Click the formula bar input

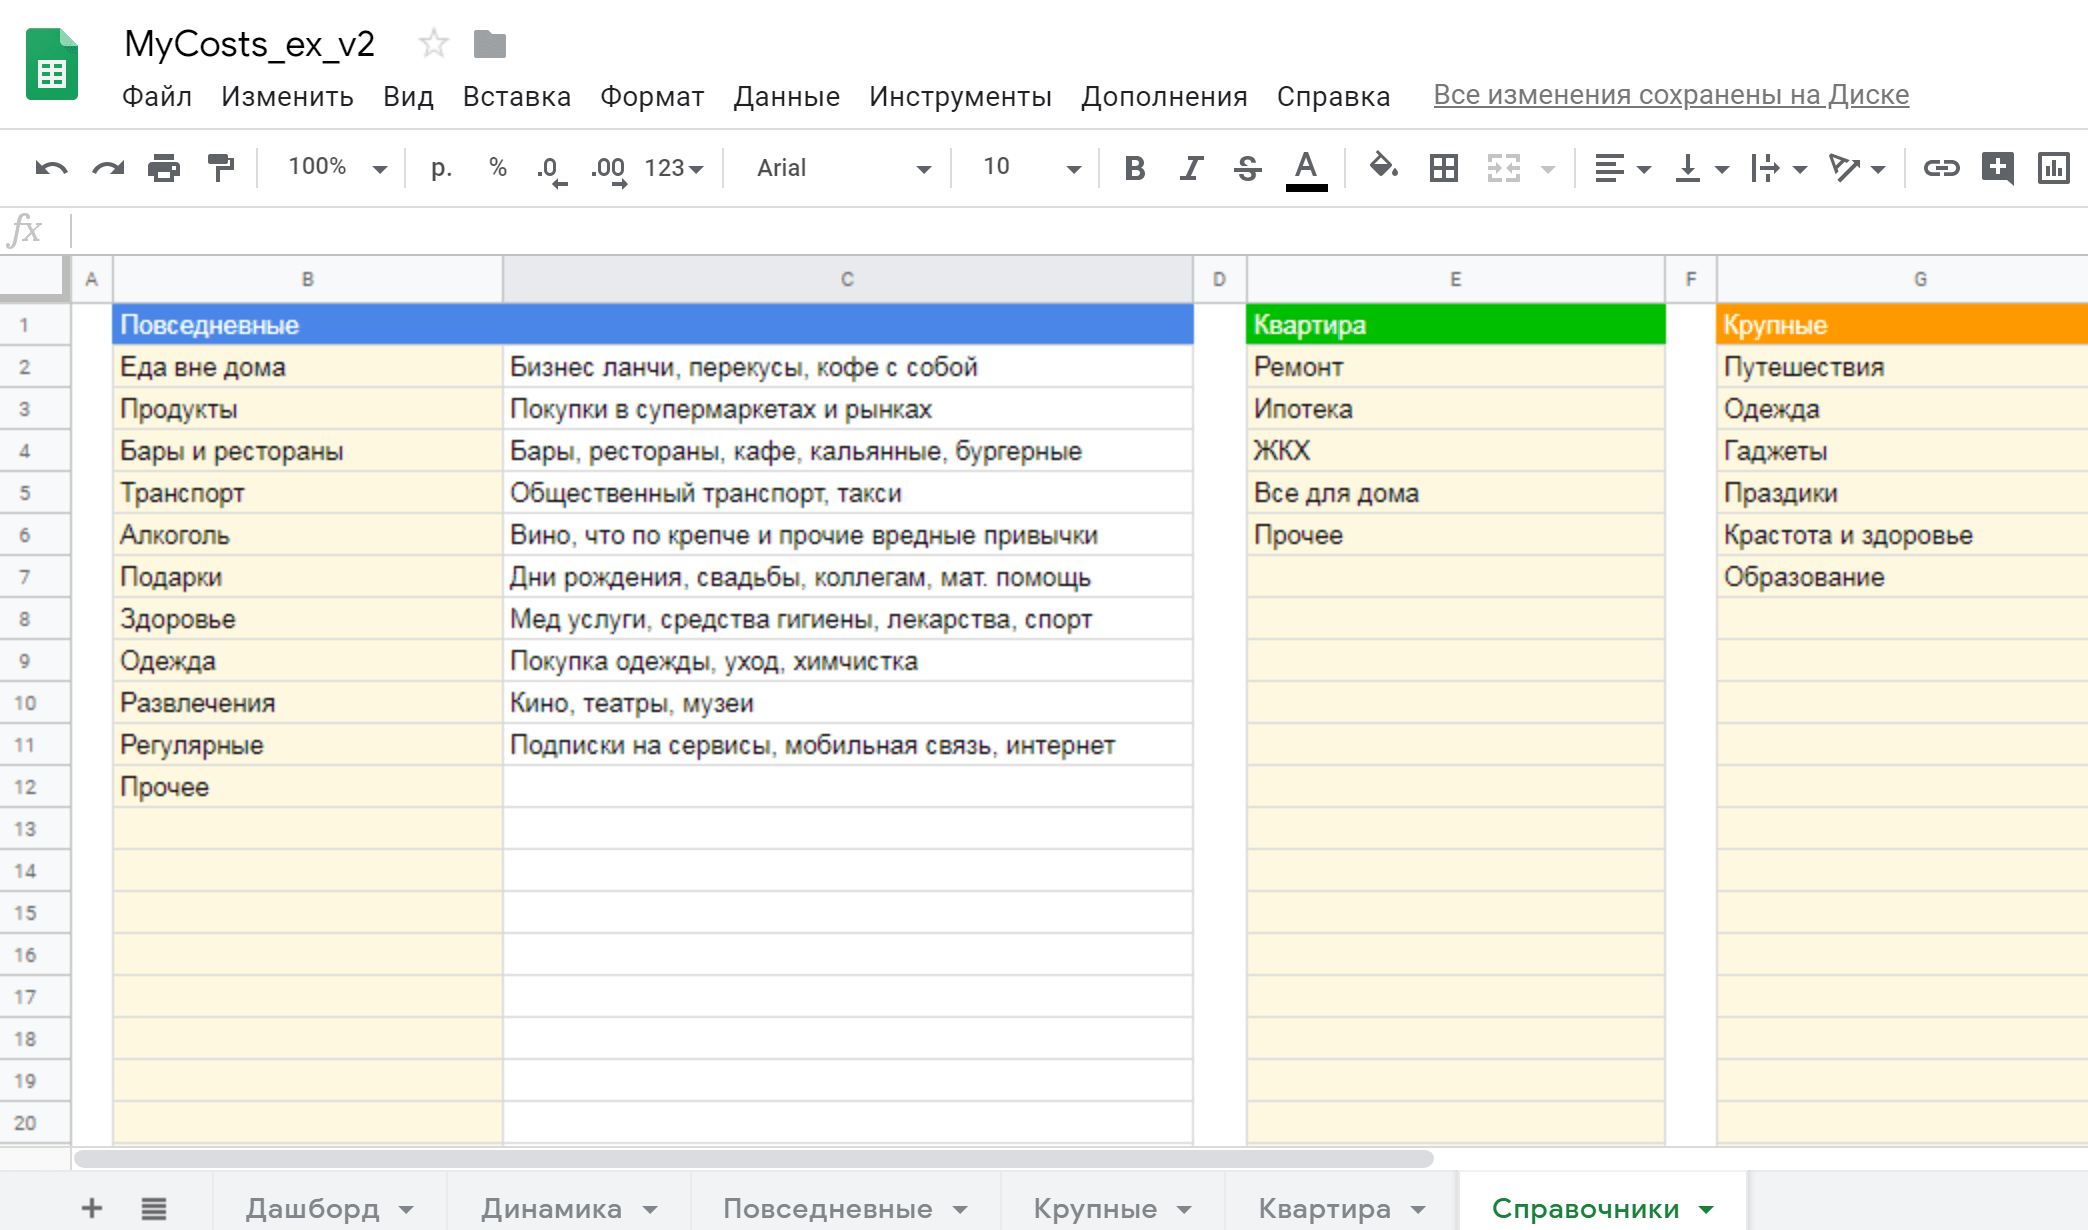point(1080,231)
